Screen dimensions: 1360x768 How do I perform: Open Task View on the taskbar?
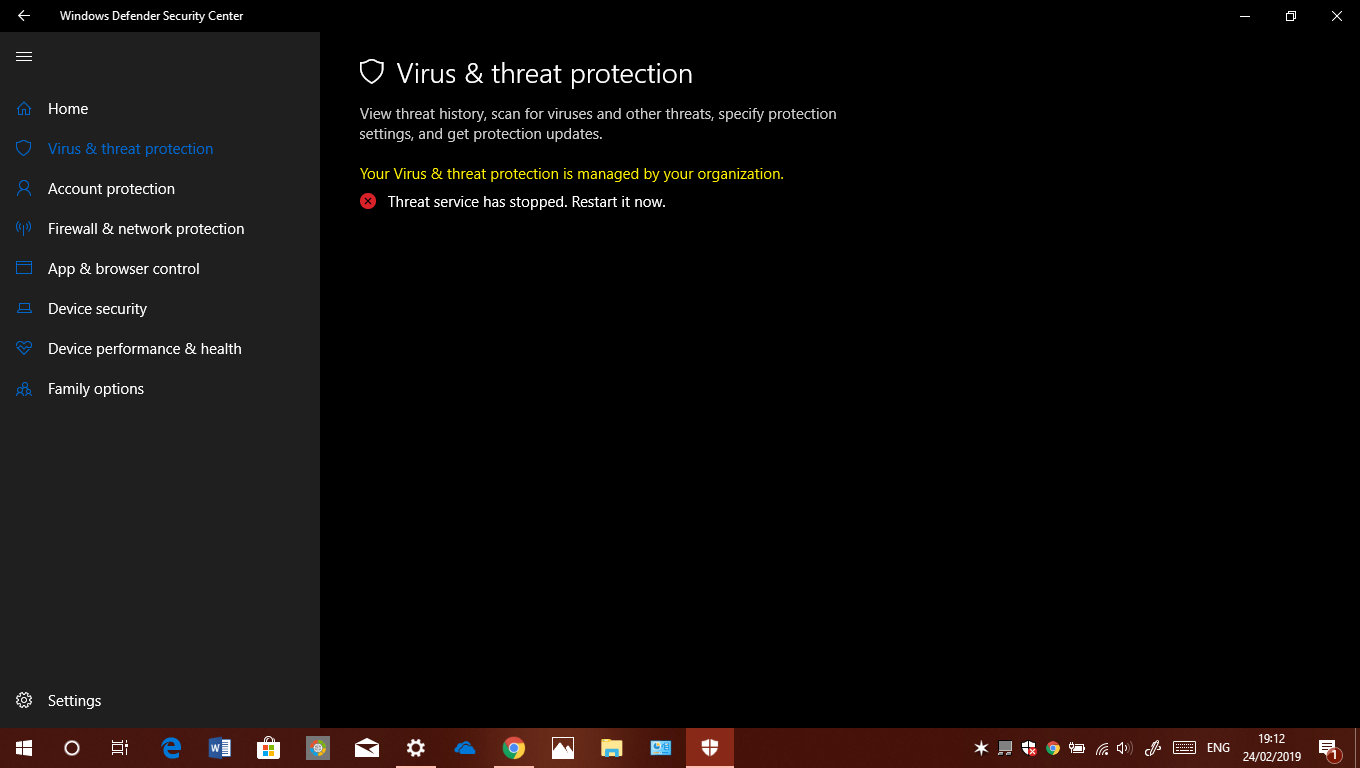(120, 748)
